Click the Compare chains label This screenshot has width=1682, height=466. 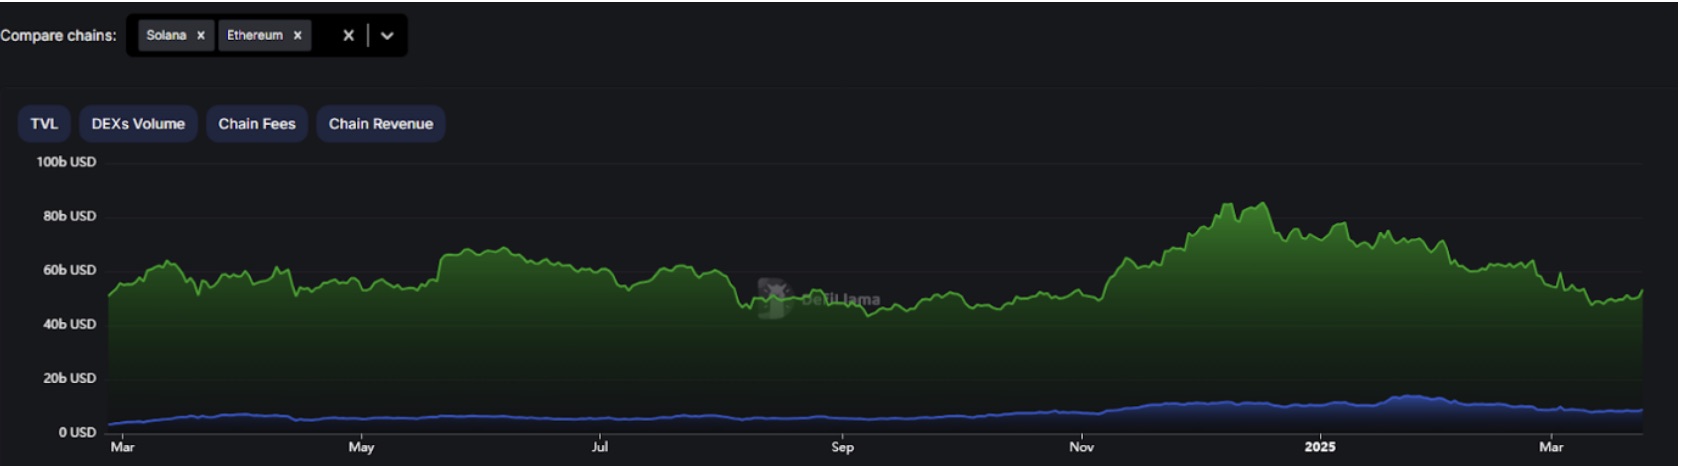(x=58, y=35)
